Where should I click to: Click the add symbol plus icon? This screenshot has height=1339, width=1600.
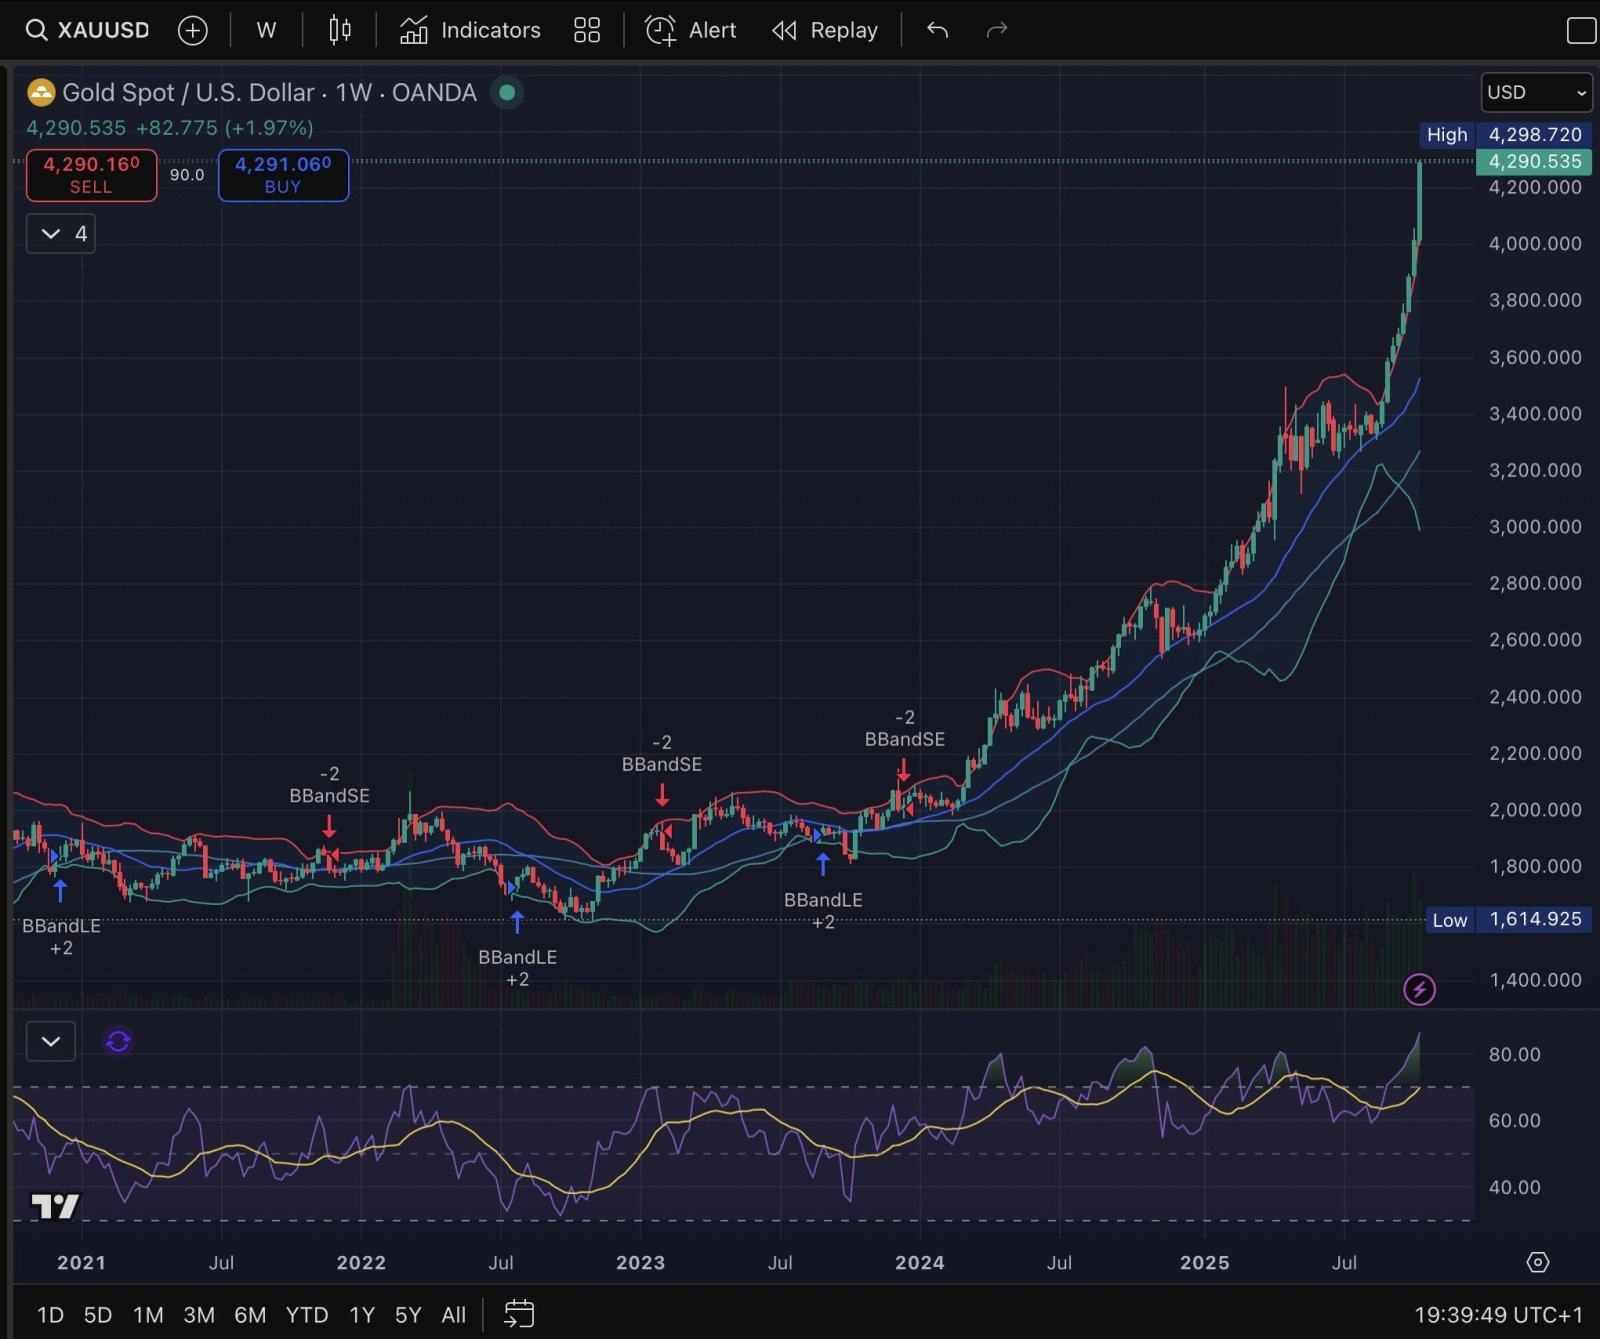(x=192, y=30)
